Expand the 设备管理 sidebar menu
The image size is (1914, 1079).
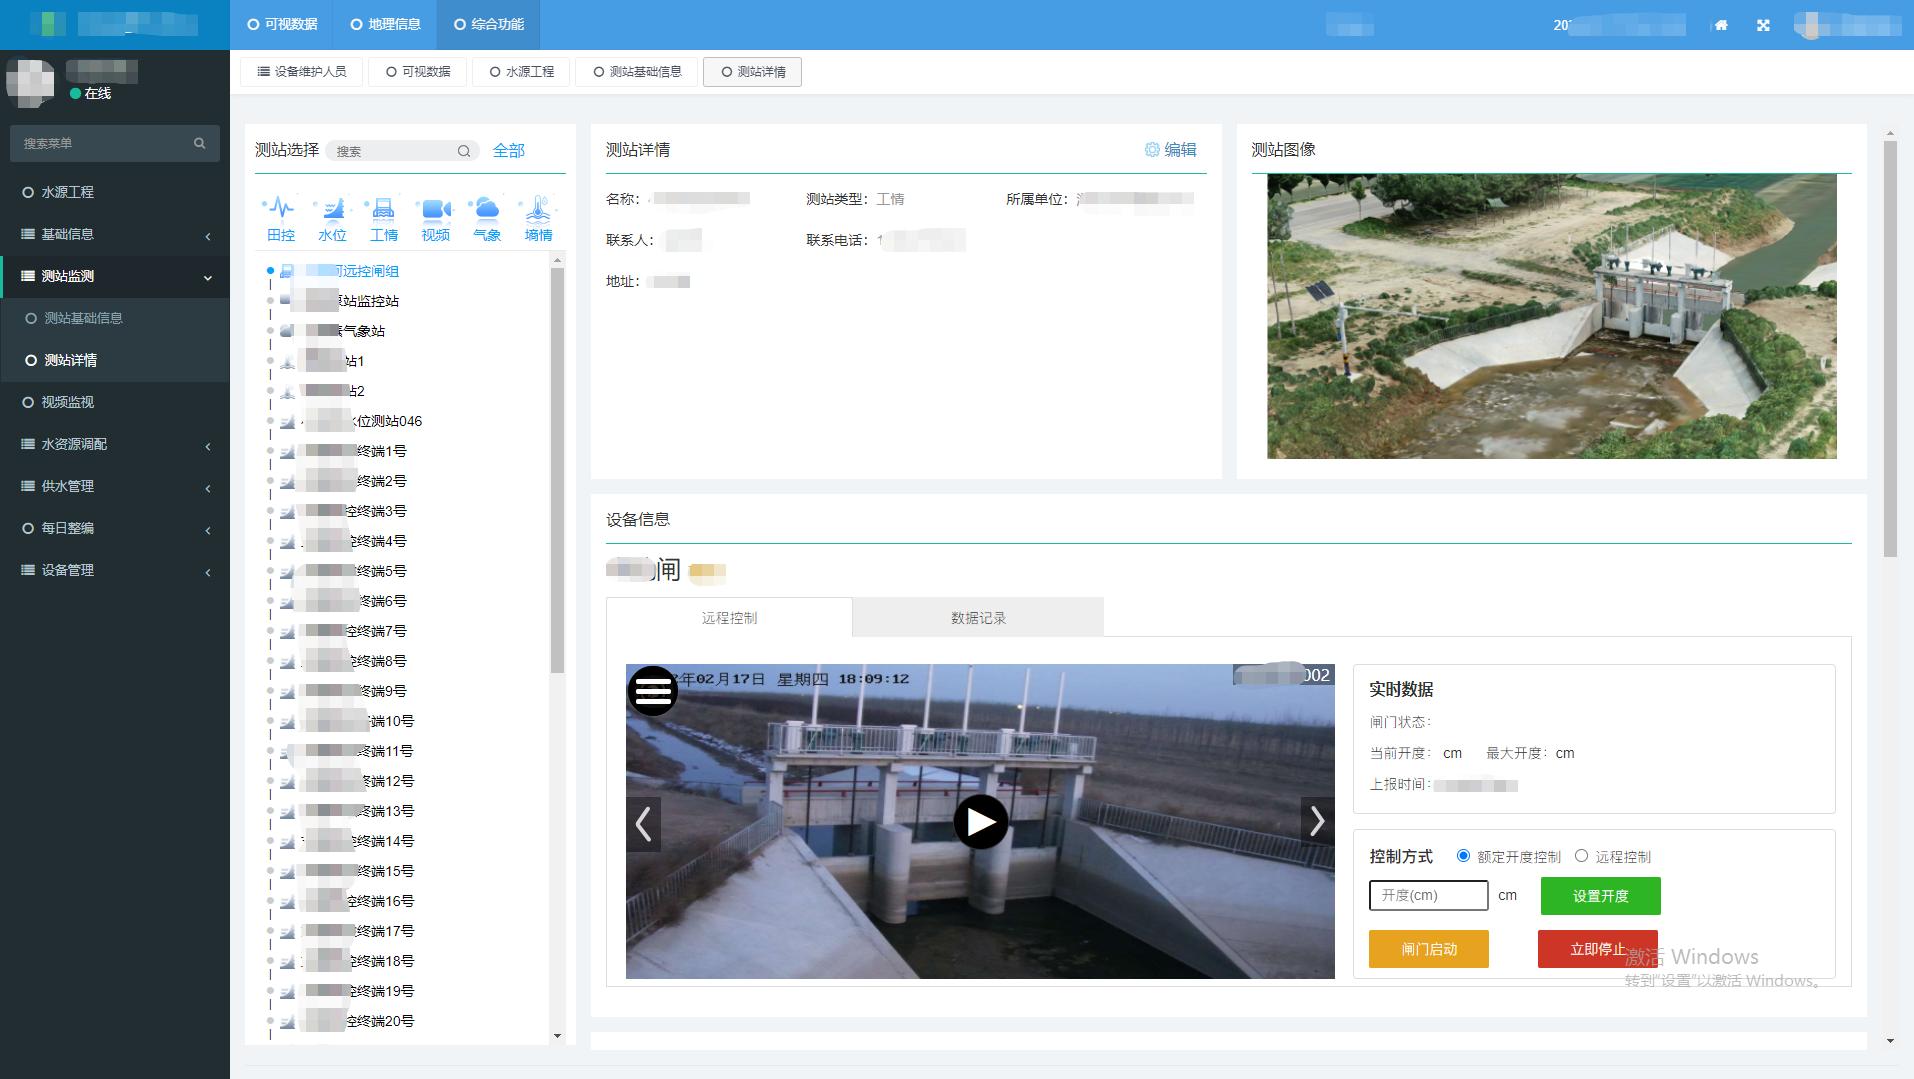tap(115, 570)
